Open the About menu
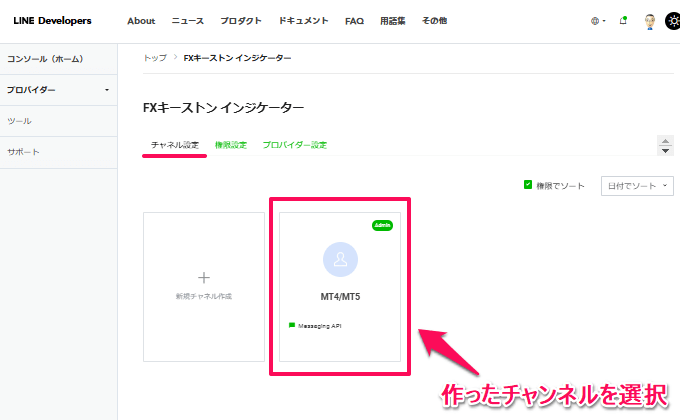 click(141, 21)
